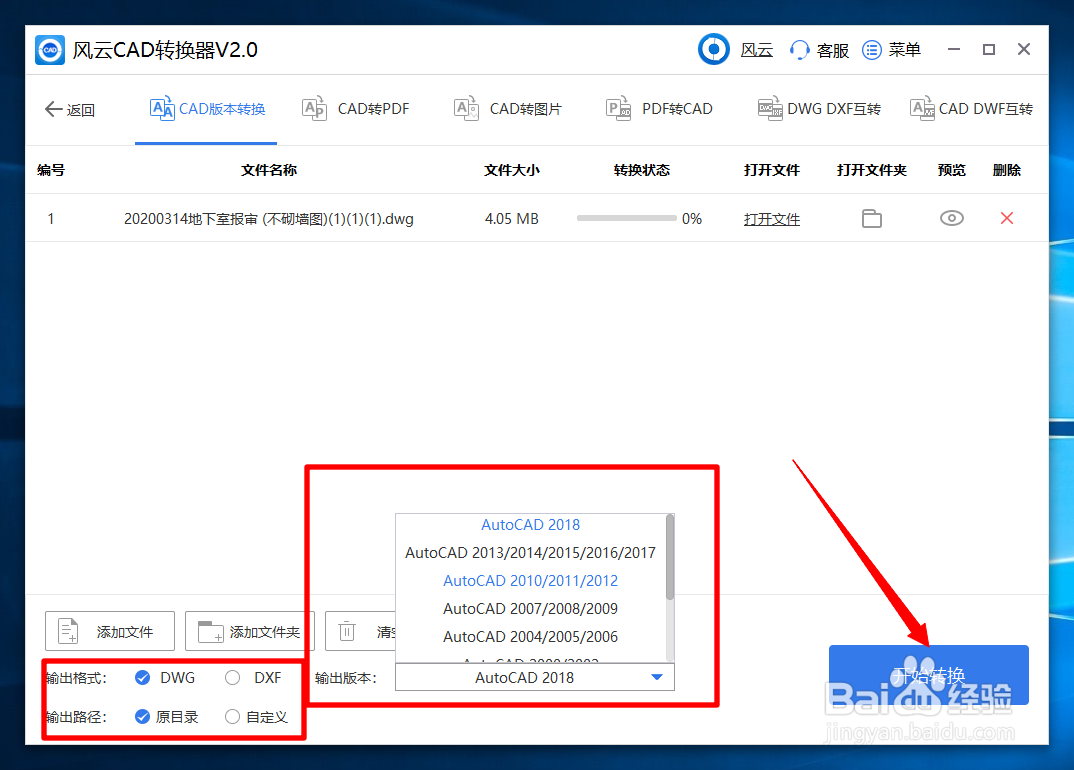Click the 文件大小 column header
The height and width of the screenshot is (770, 1074).
coord(512,170)
